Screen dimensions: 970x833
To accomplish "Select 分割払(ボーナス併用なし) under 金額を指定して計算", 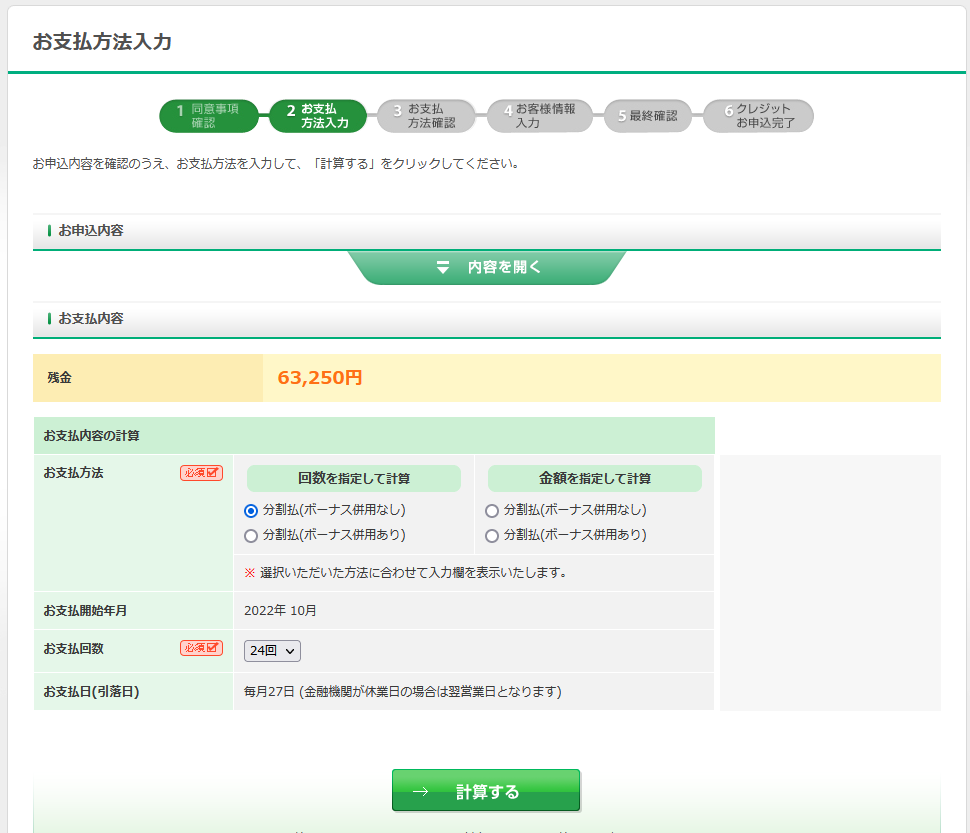I will [492, 511].
